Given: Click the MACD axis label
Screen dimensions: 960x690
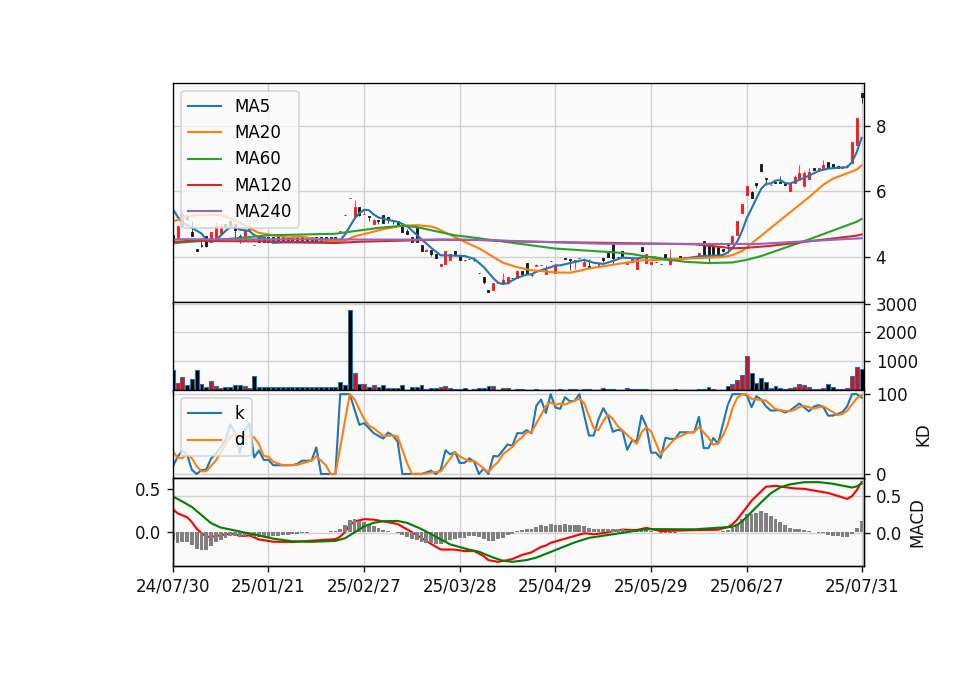Looking at the screenshot, I should [x=917, y=524].
